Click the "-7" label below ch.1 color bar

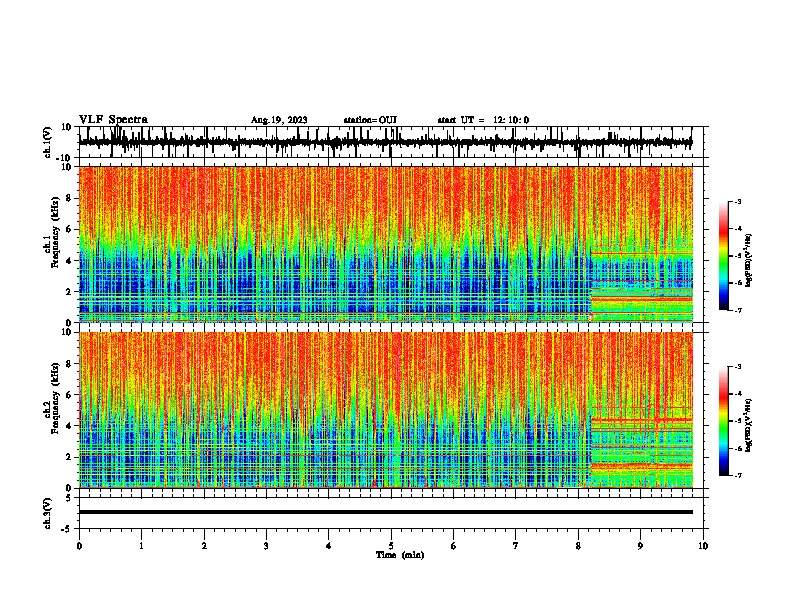click(x=738, y=310)
